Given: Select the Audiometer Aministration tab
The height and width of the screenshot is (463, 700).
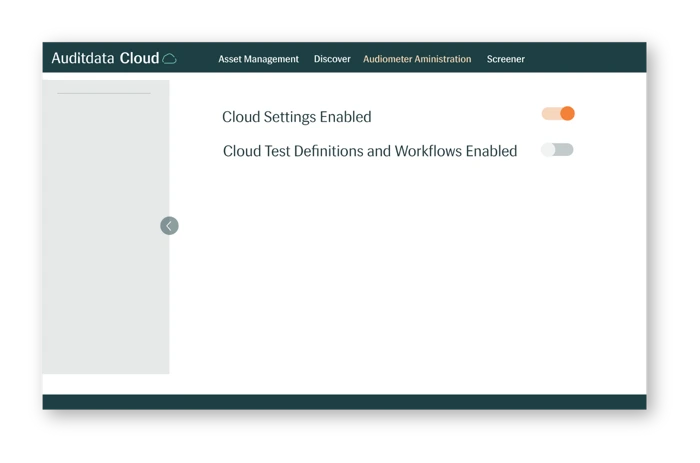Looking at the screenshot, I should click(x=417, y=59).
